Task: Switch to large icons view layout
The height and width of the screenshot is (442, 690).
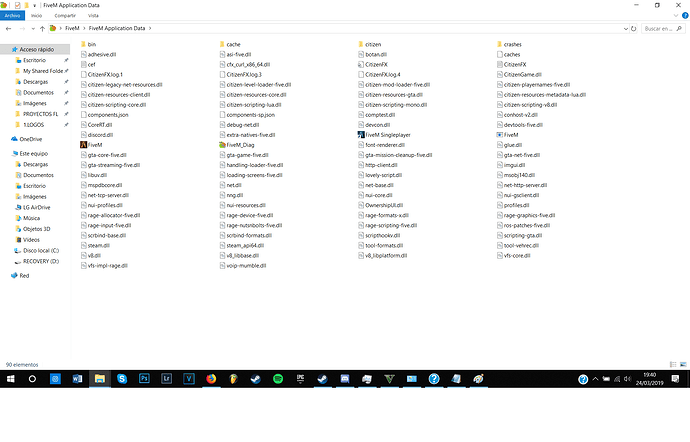Action: 683,365
